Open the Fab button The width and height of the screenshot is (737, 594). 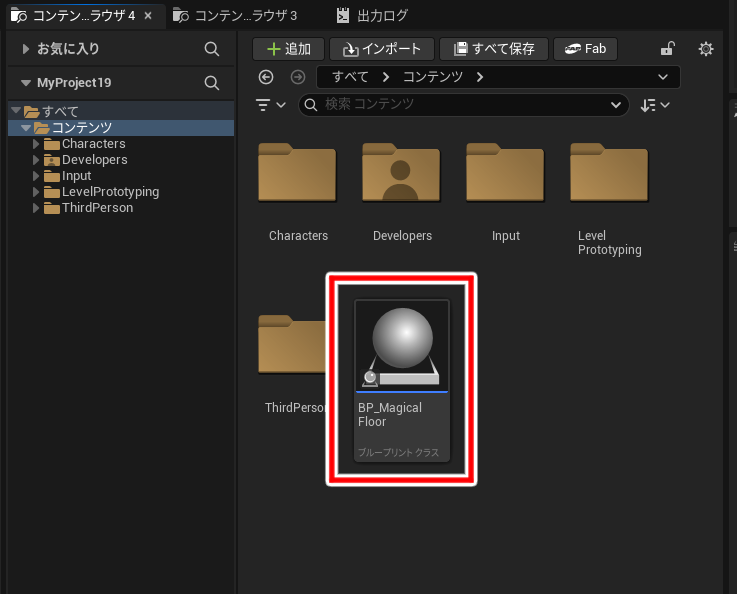[586, 49]
